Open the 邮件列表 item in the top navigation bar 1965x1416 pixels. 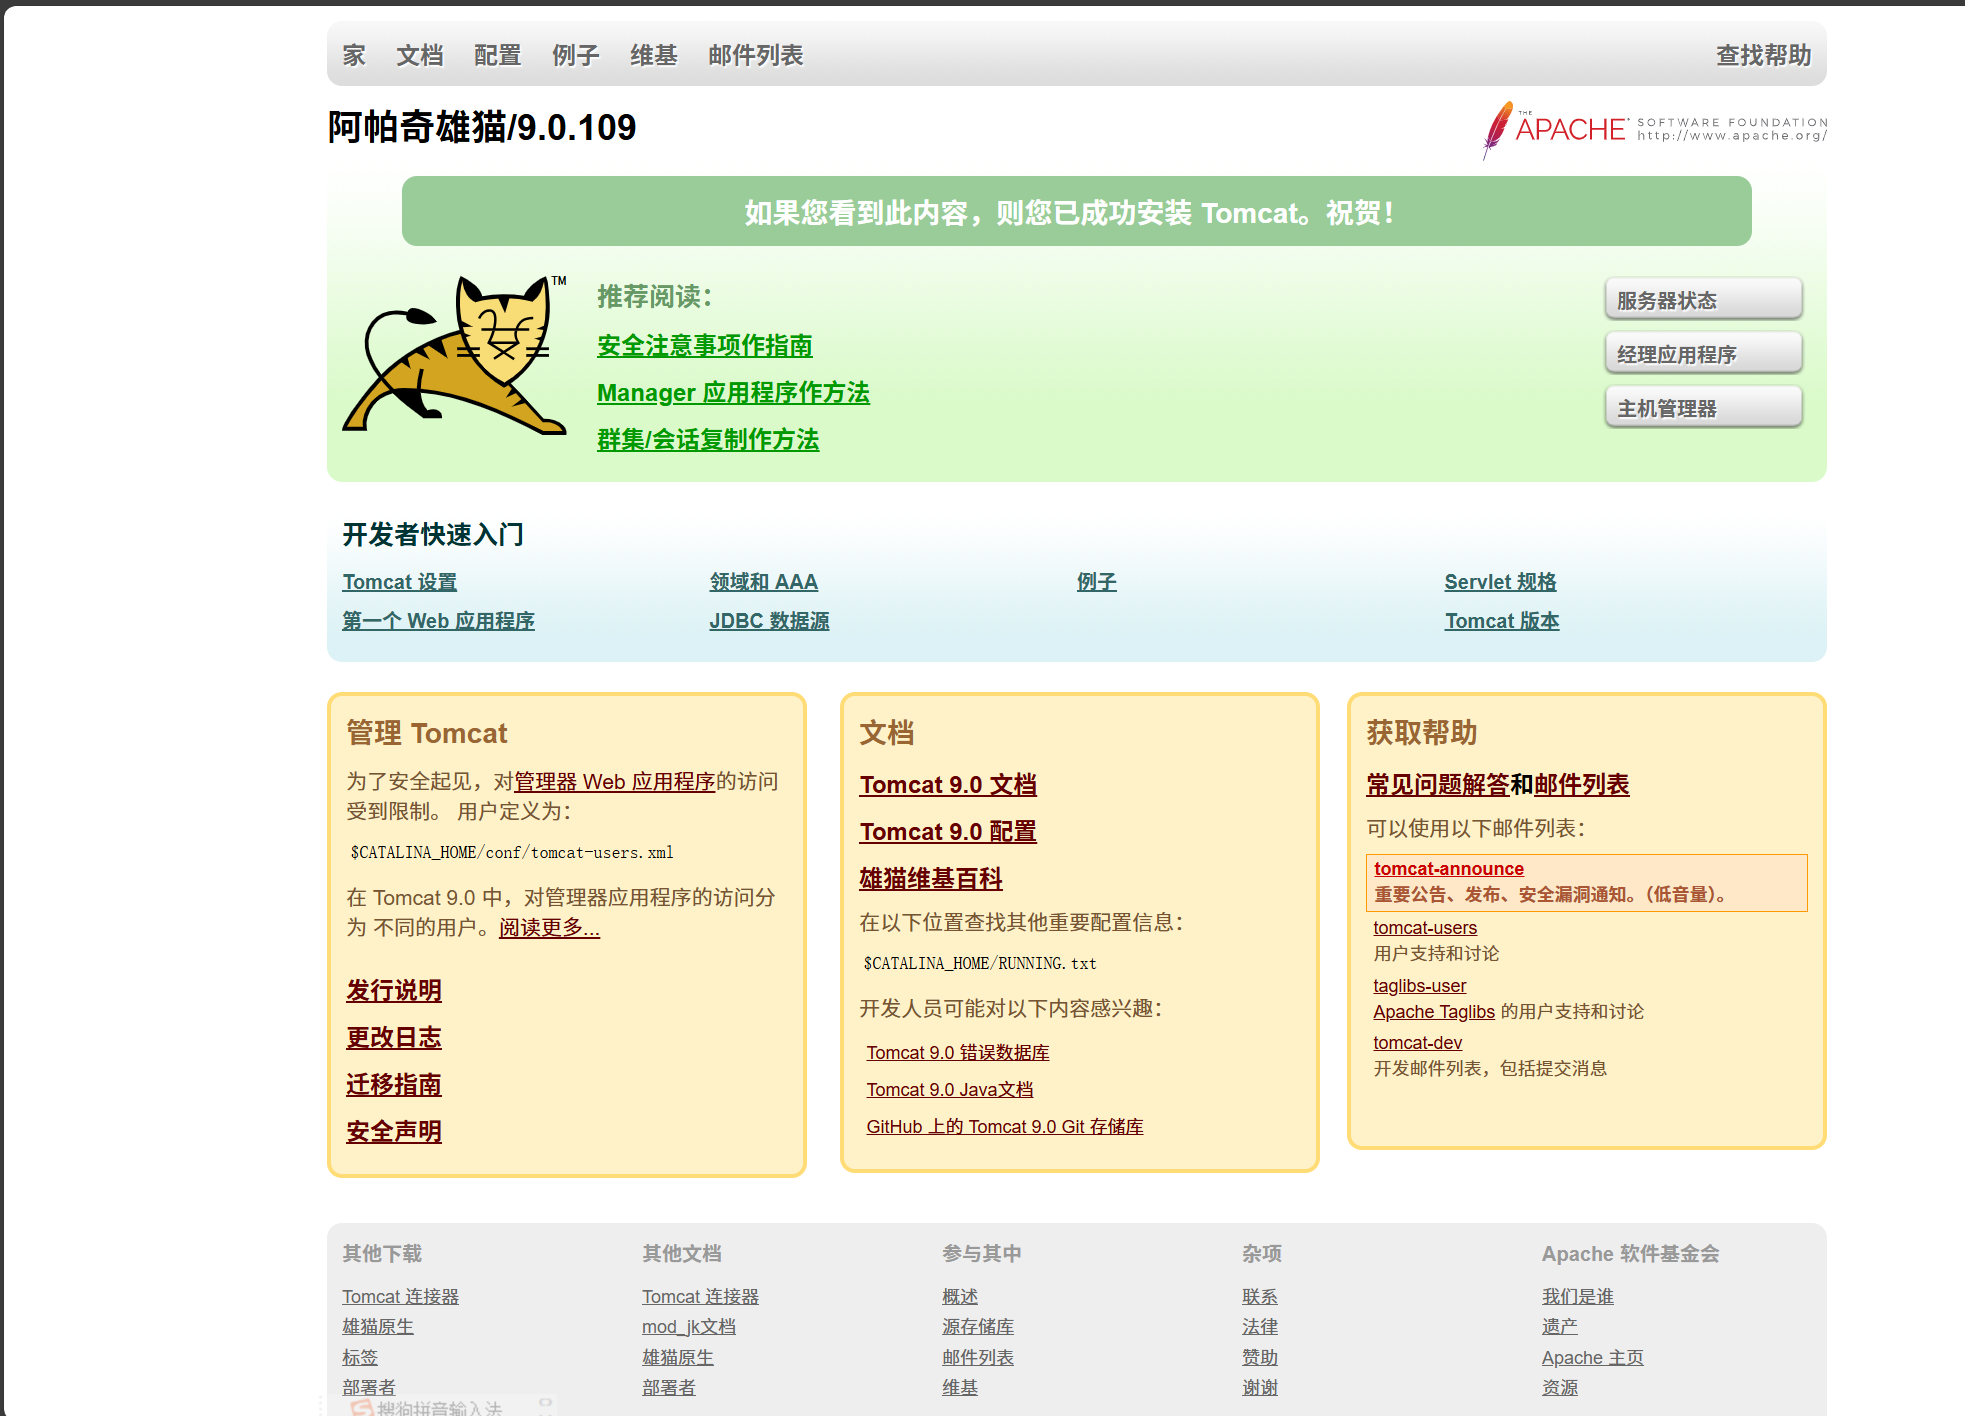[x=756, y=55]
